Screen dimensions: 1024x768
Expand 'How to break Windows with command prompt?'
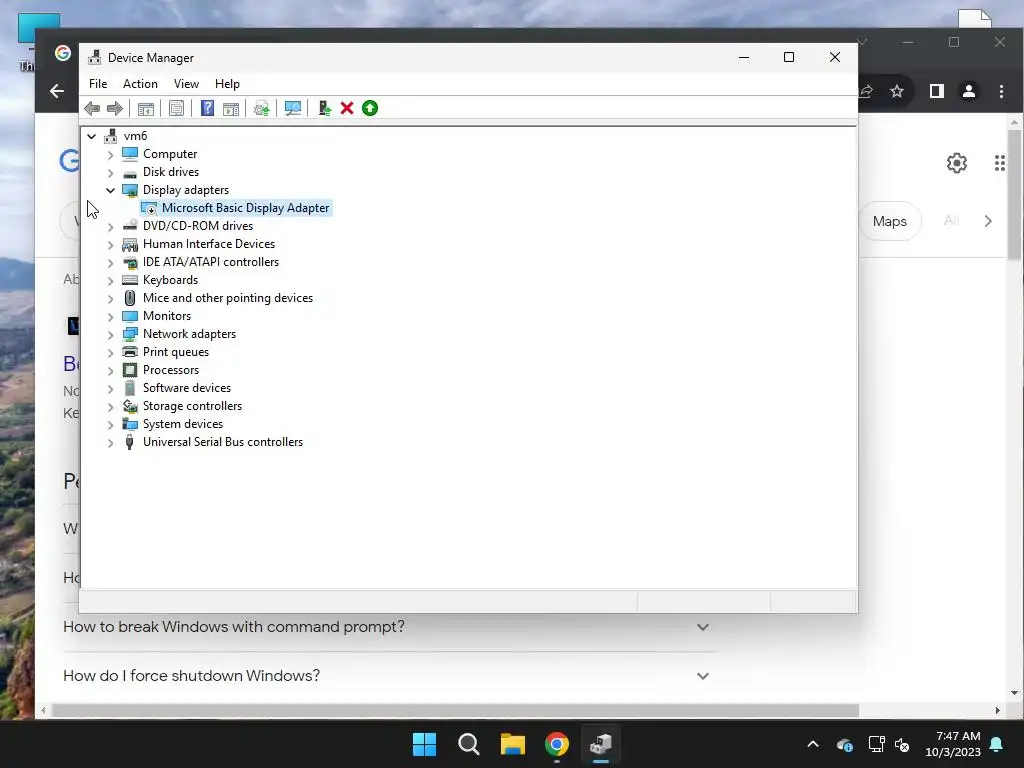(x=703, y=627)
